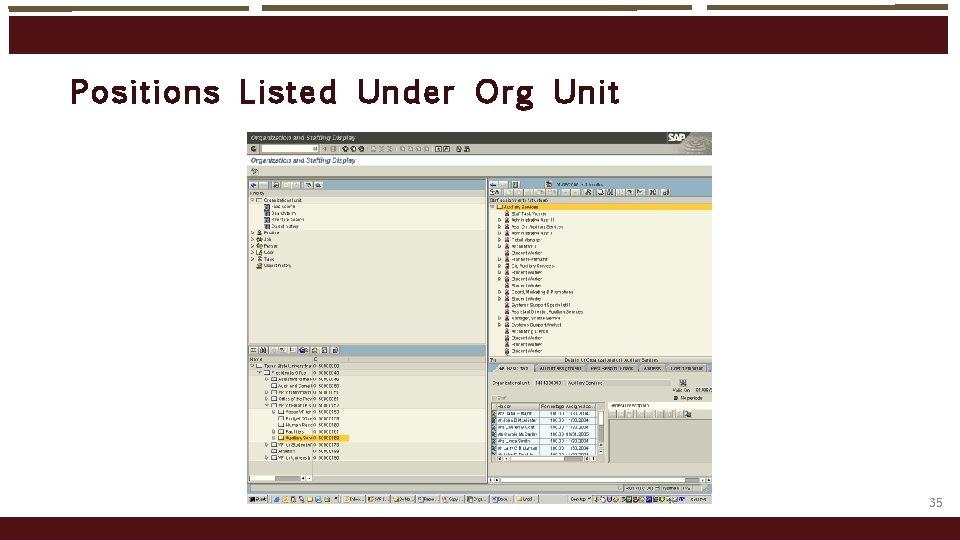The width and height of the screenshot is (960, 540).
Task: Click the first icon in staff assignments toolbar
Action: point(495,192)
